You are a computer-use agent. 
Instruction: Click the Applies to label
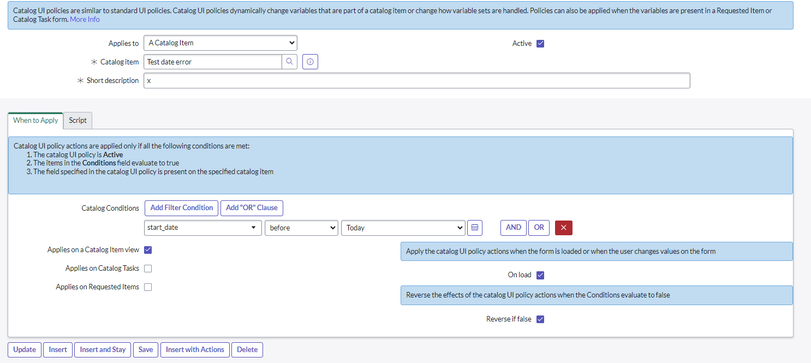point(123,43)
